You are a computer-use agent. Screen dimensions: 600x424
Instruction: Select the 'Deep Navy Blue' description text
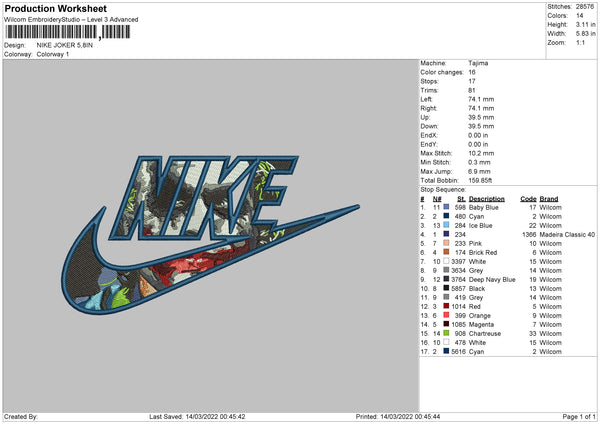(x=492, y=279)
